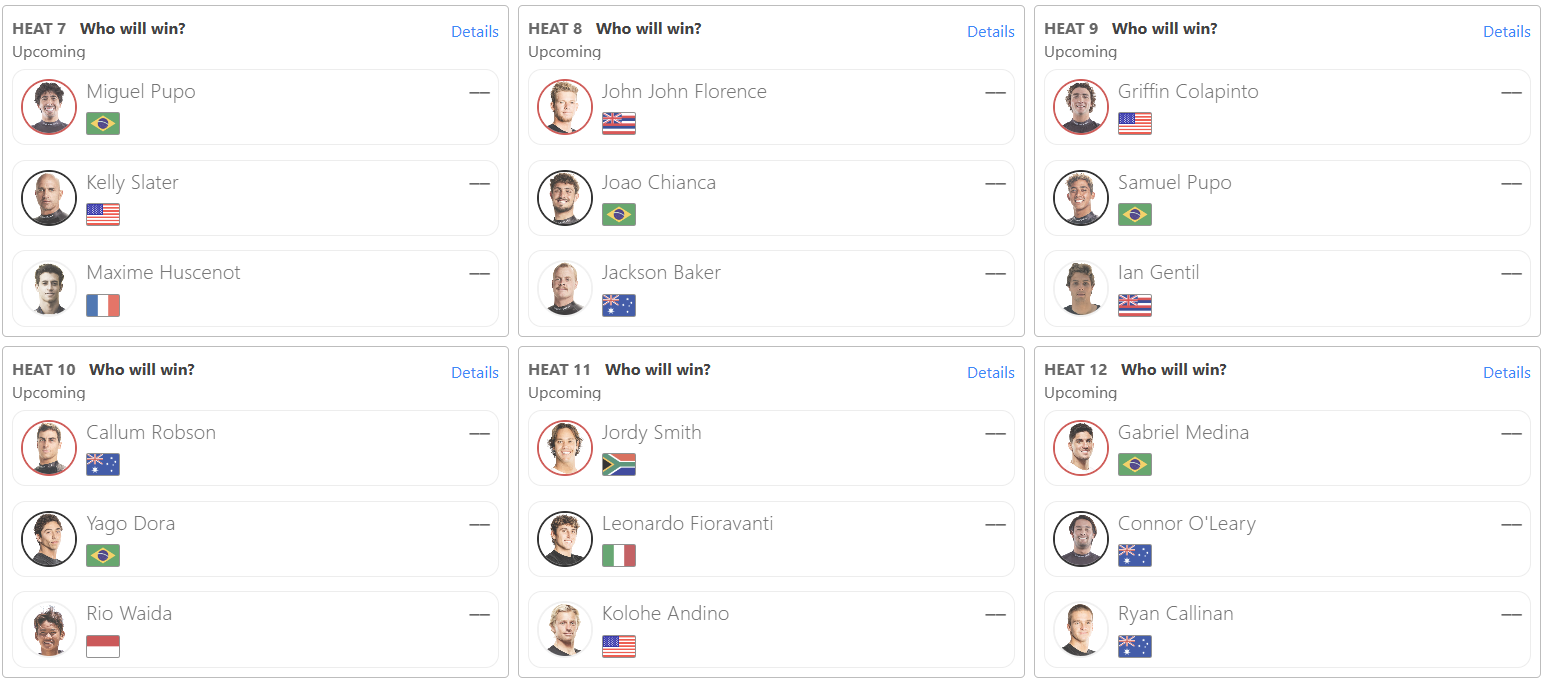
Task: Click the South Africa flag under Jordy Smith
Action: pos(619,464)
